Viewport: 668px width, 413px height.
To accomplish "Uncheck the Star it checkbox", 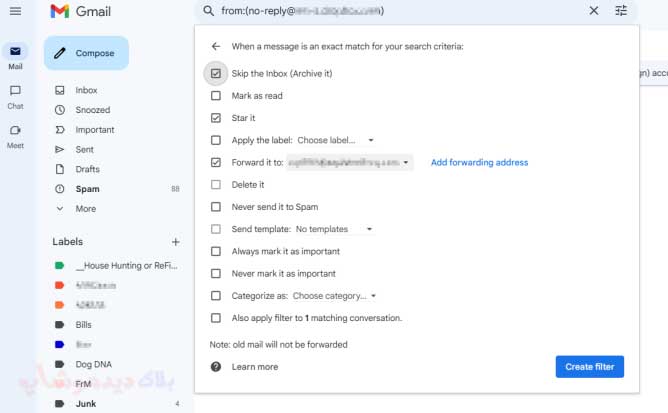I will (x=216, y=118).
